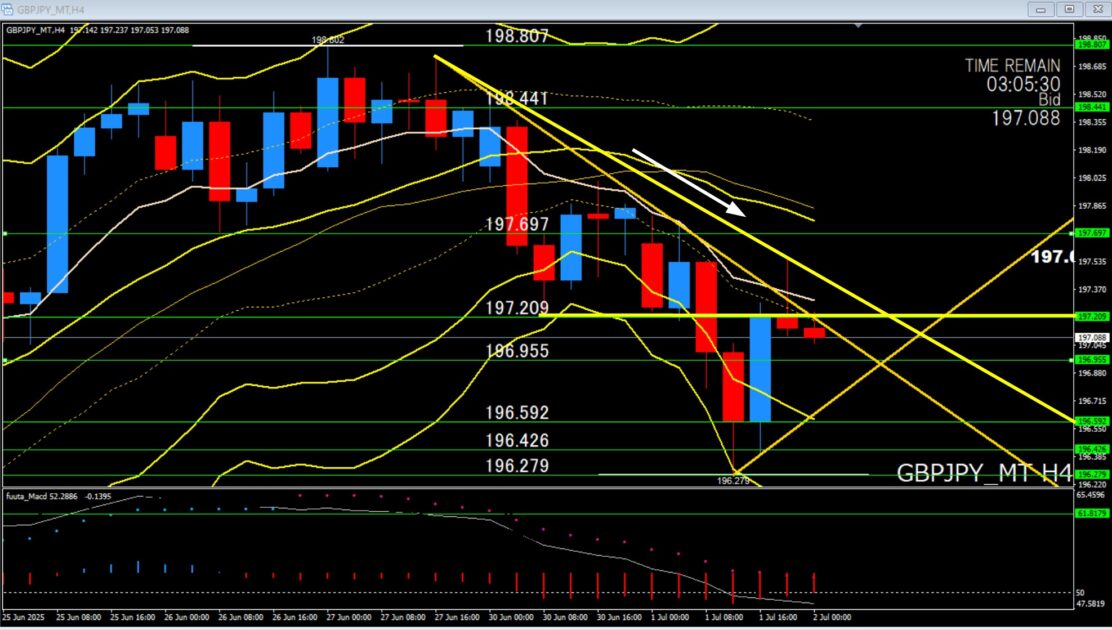The width and height of the screenshot is (1112, 630).
Task: Click the fuuta_Macd indicator label
Action: tap(30, 495)
